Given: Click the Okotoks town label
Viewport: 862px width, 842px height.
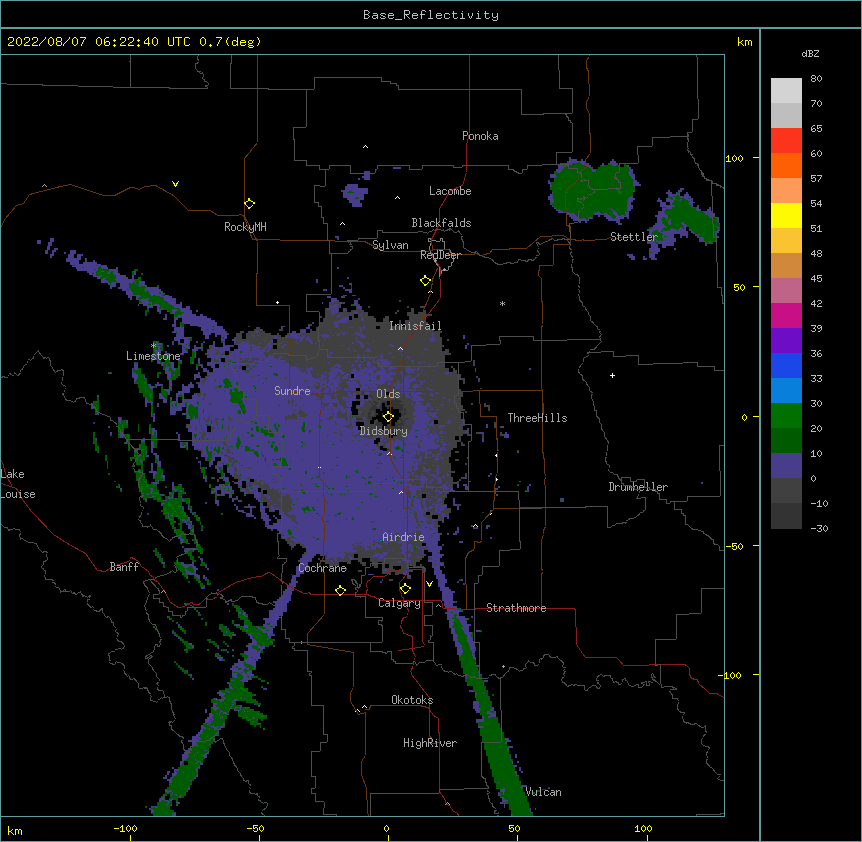Looking at the screenshot, I should click(x=412, y=700).
